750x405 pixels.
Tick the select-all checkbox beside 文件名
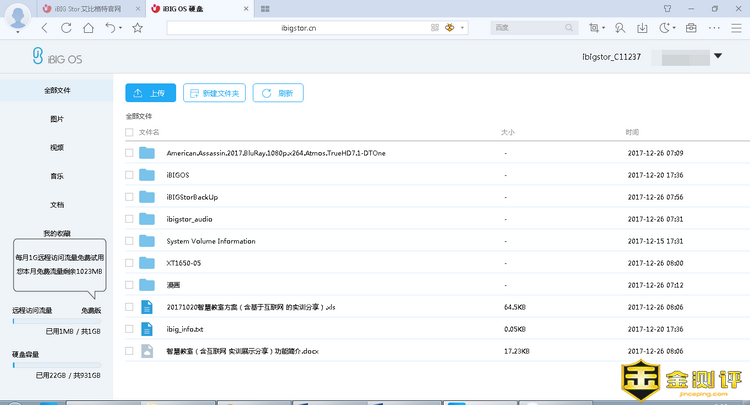pyautogui.click(x=129, y=132)
